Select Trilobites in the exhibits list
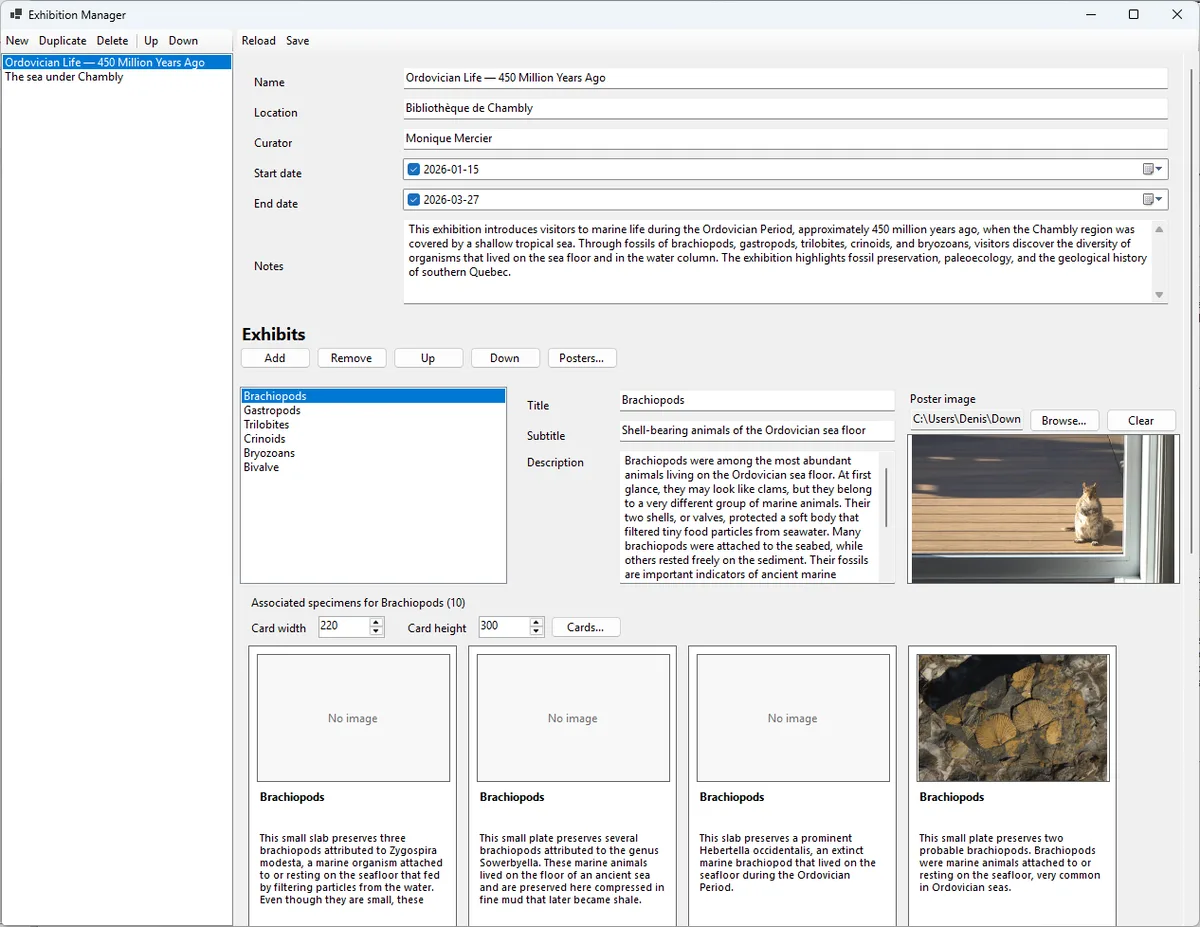 coord(373,425)
